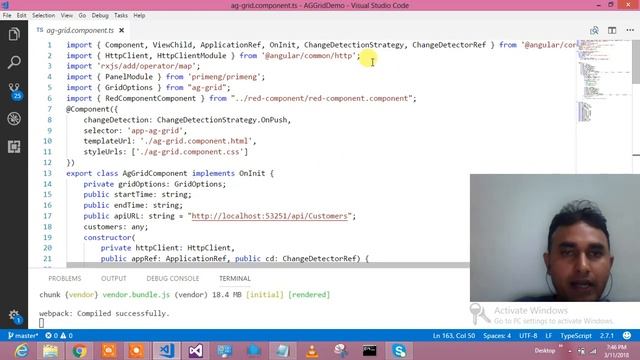
Task: Click the editor horizontal scrollbar
Action: (x=268, y=265)
